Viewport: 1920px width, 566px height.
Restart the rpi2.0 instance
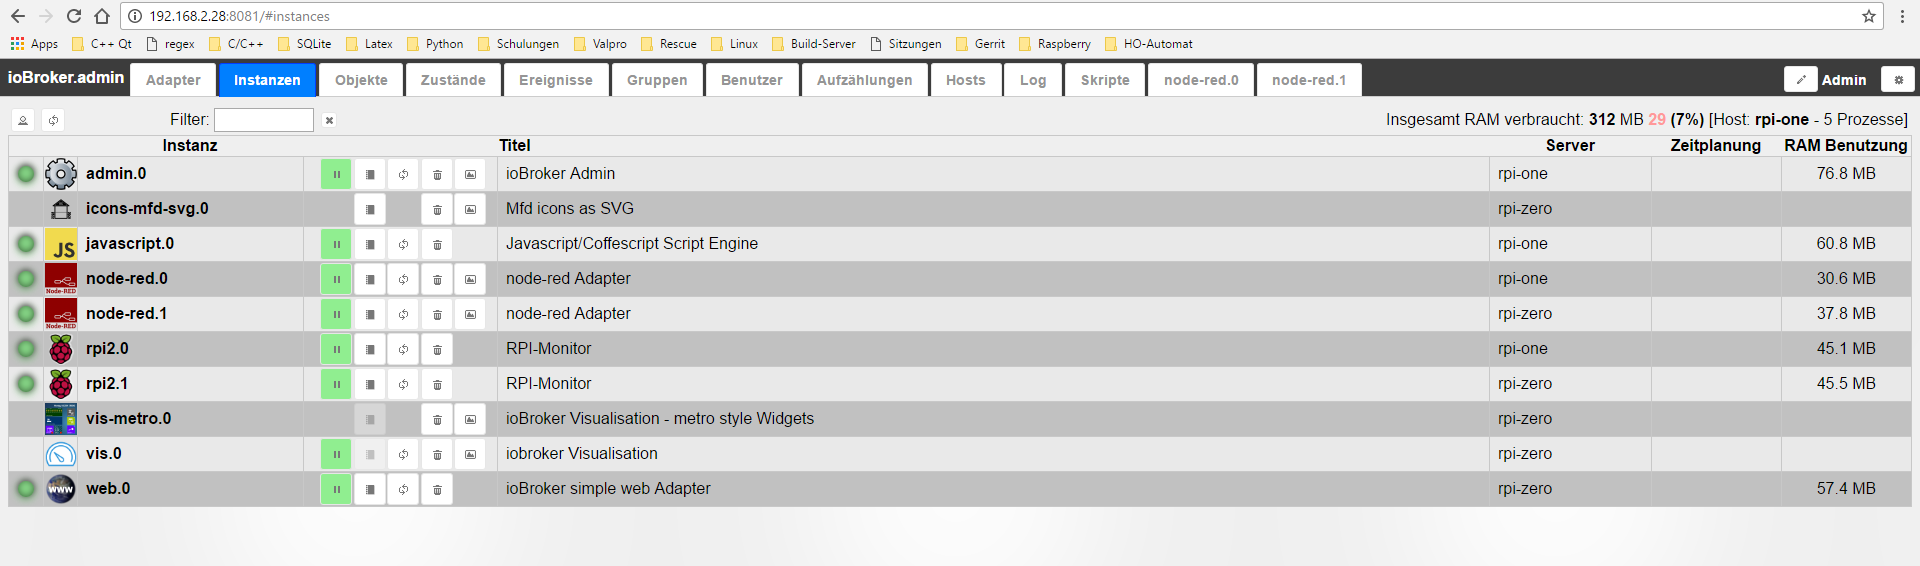tap(403, 349)
